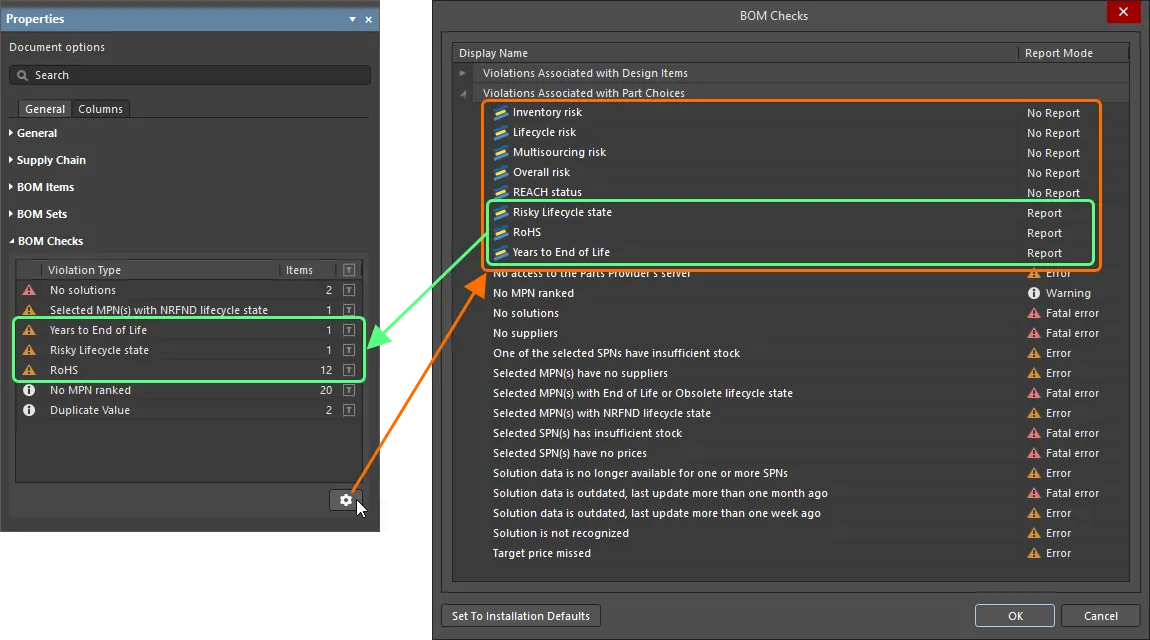Toggle the filter for the No solutions violation
The image size is (1150, 640).
(x=348, y=290)
